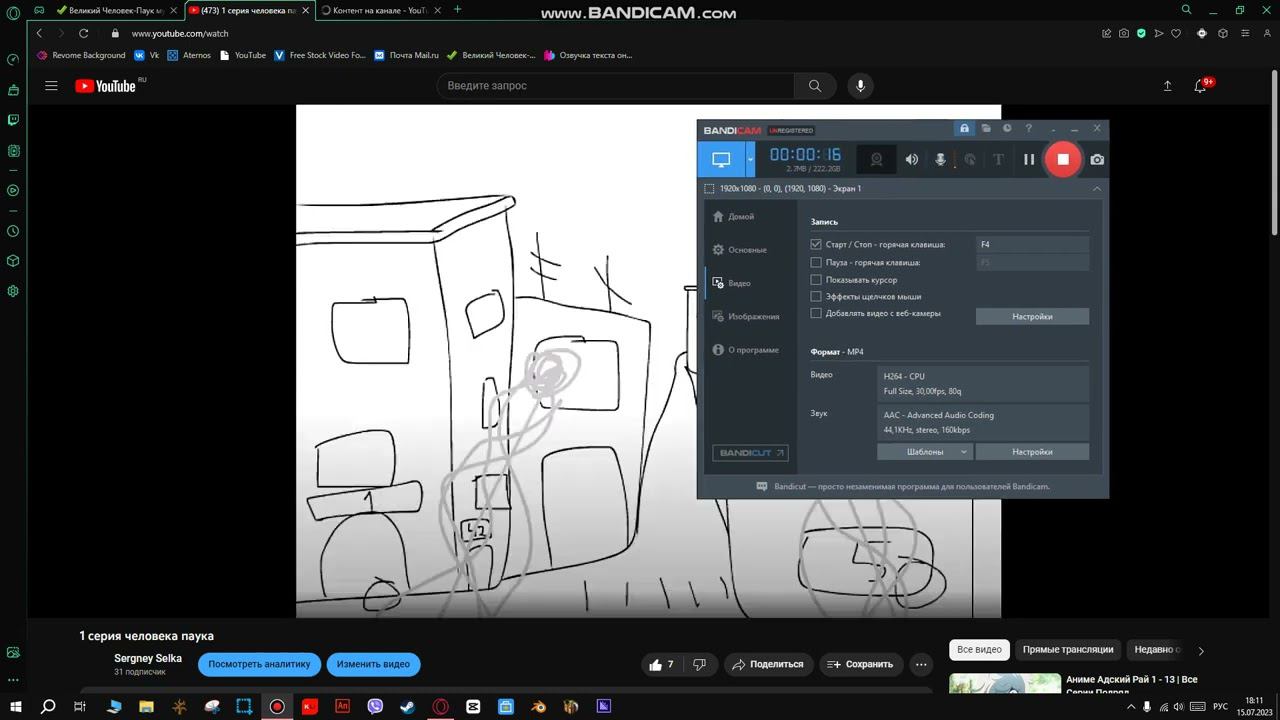Reload the YouTube page
This screenshot has height=720, width=1280.
pyautogui.click(x=83, y=33)
